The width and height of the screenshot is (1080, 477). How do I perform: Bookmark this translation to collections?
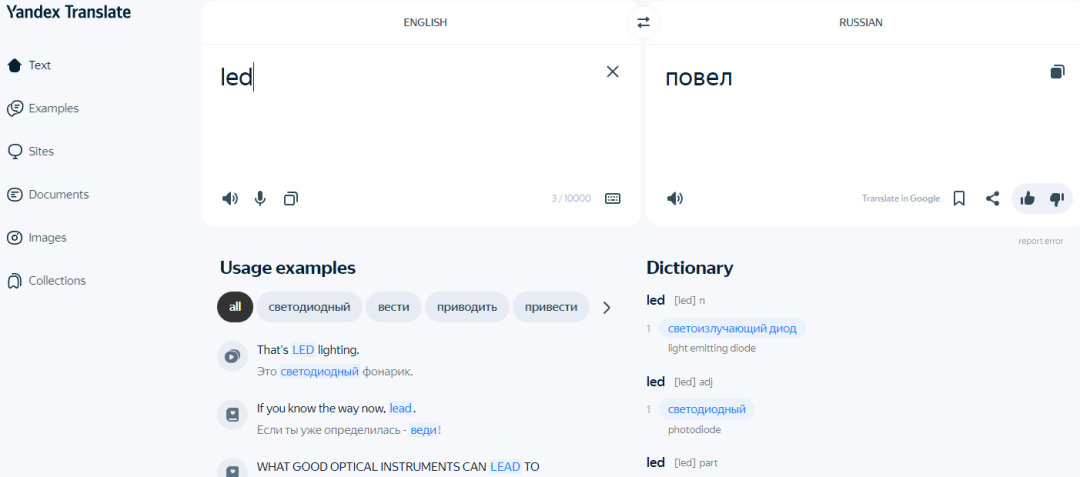click(959, 199)
